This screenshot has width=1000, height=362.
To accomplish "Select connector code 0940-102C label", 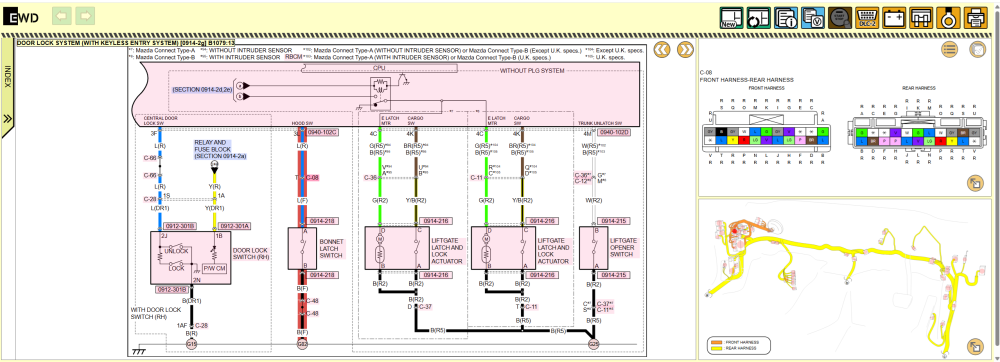I will click(322, 133).
